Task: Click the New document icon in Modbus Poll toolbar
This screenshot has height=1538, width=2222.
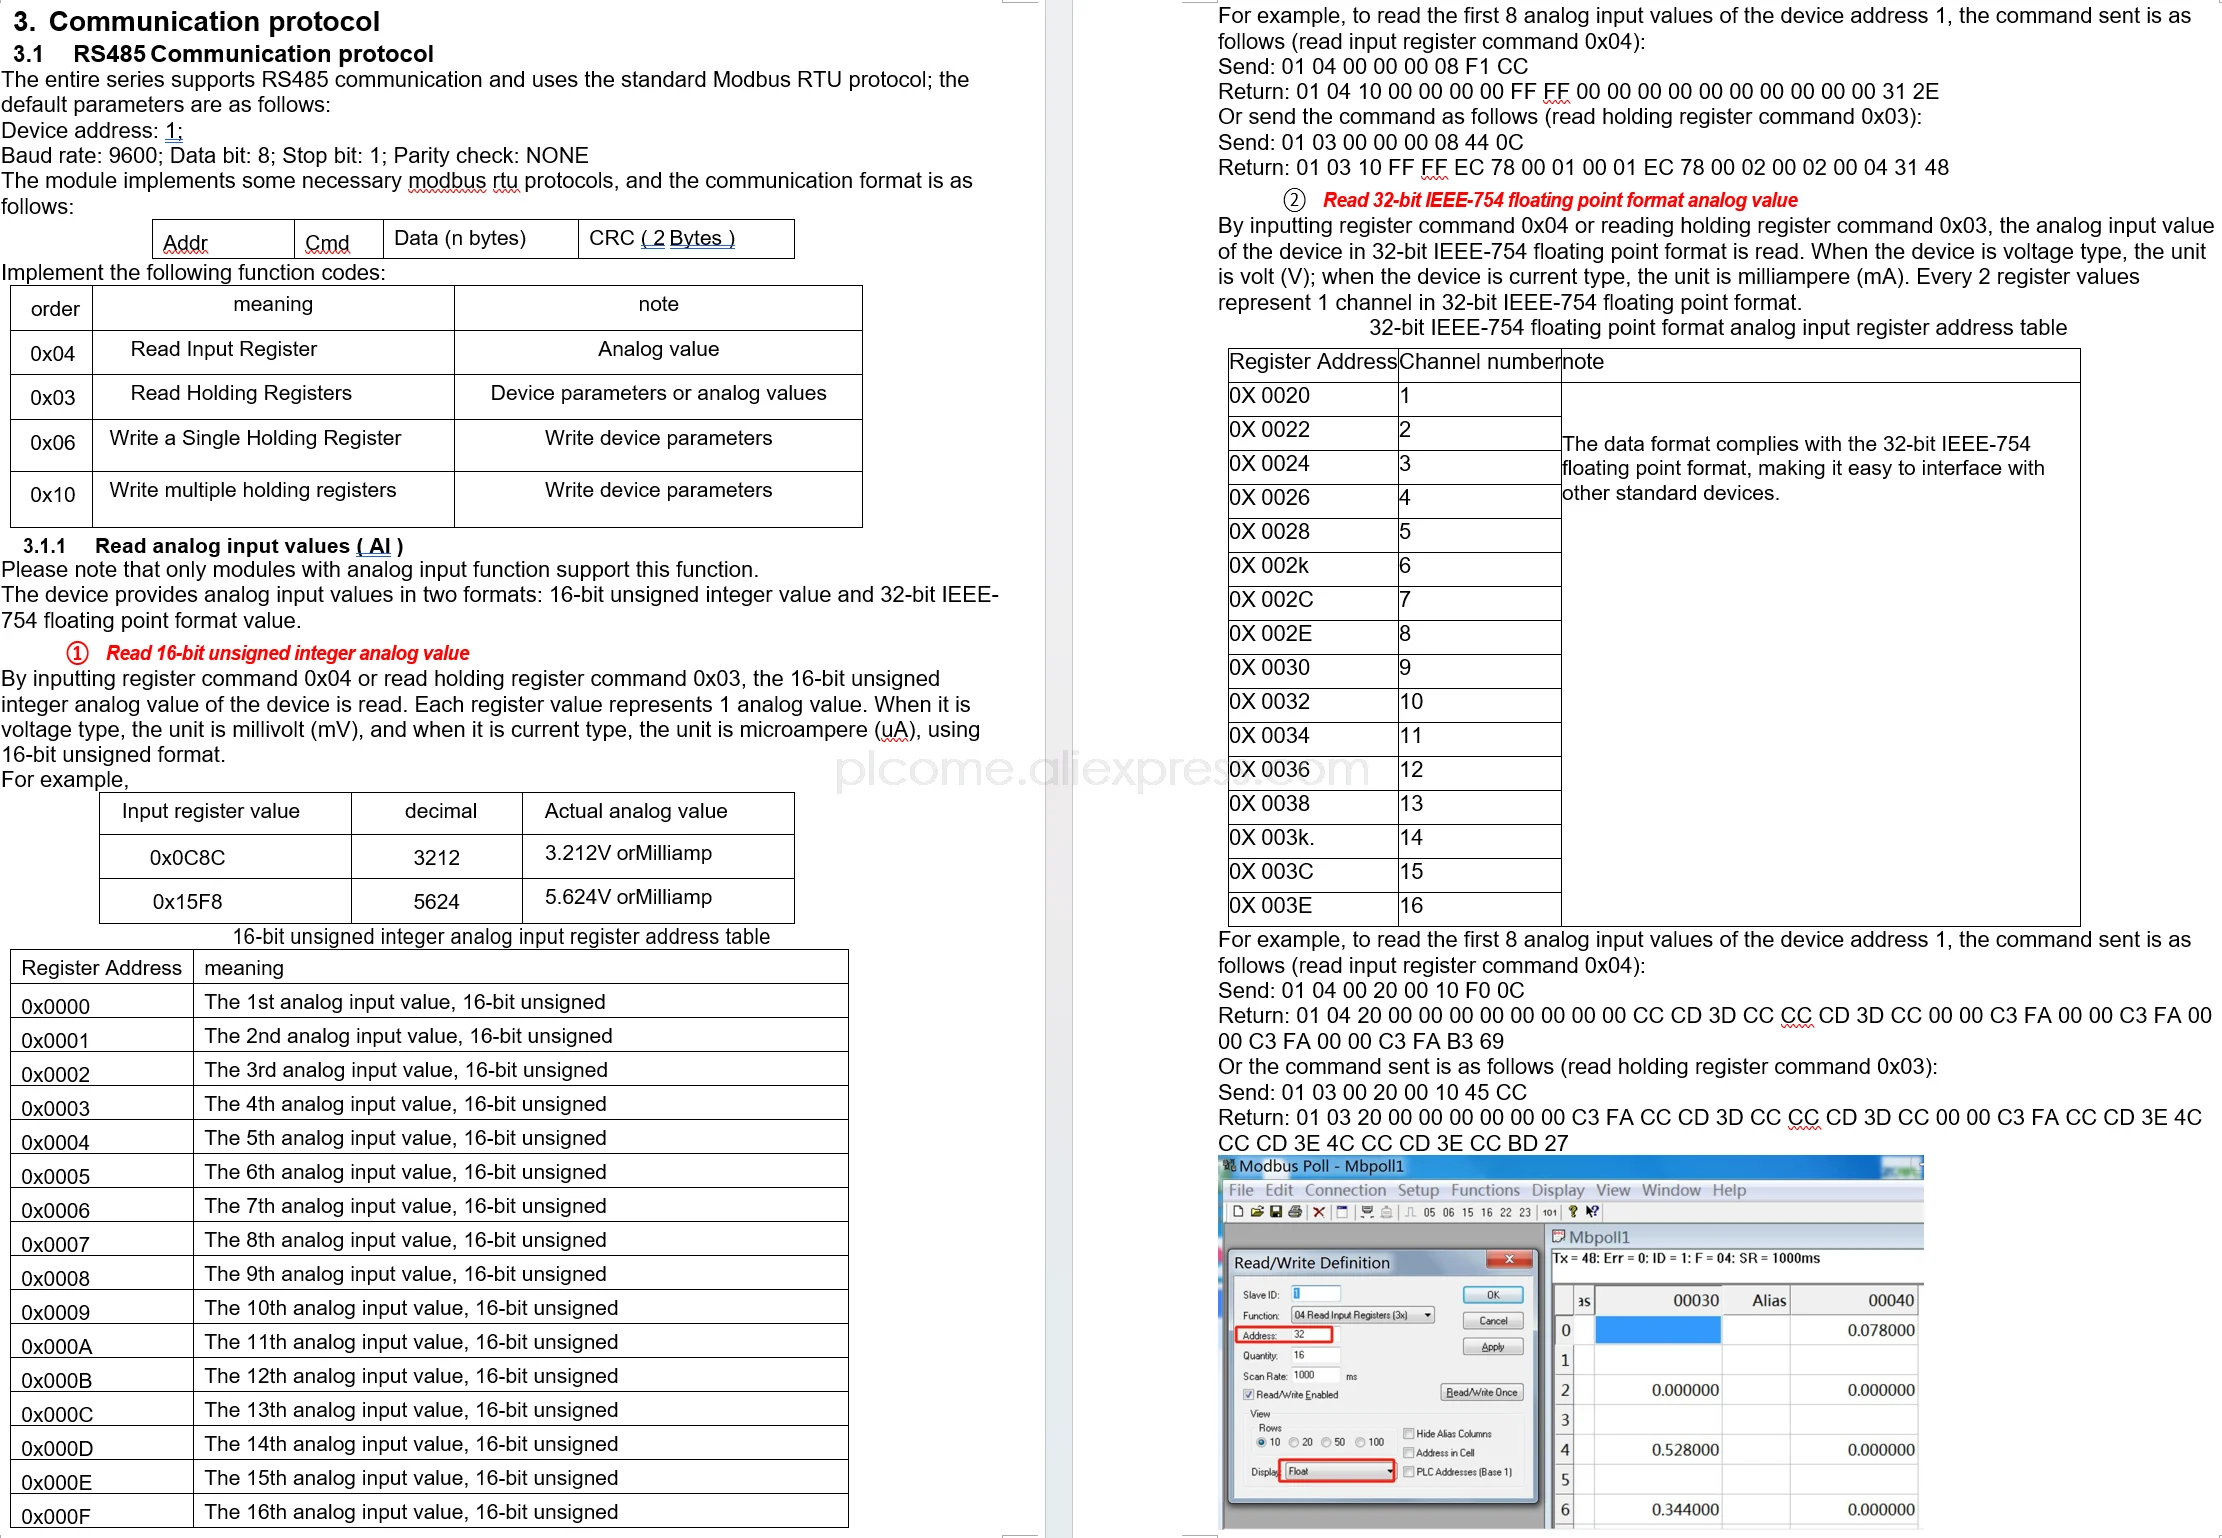Action: coord(1238,1212)
